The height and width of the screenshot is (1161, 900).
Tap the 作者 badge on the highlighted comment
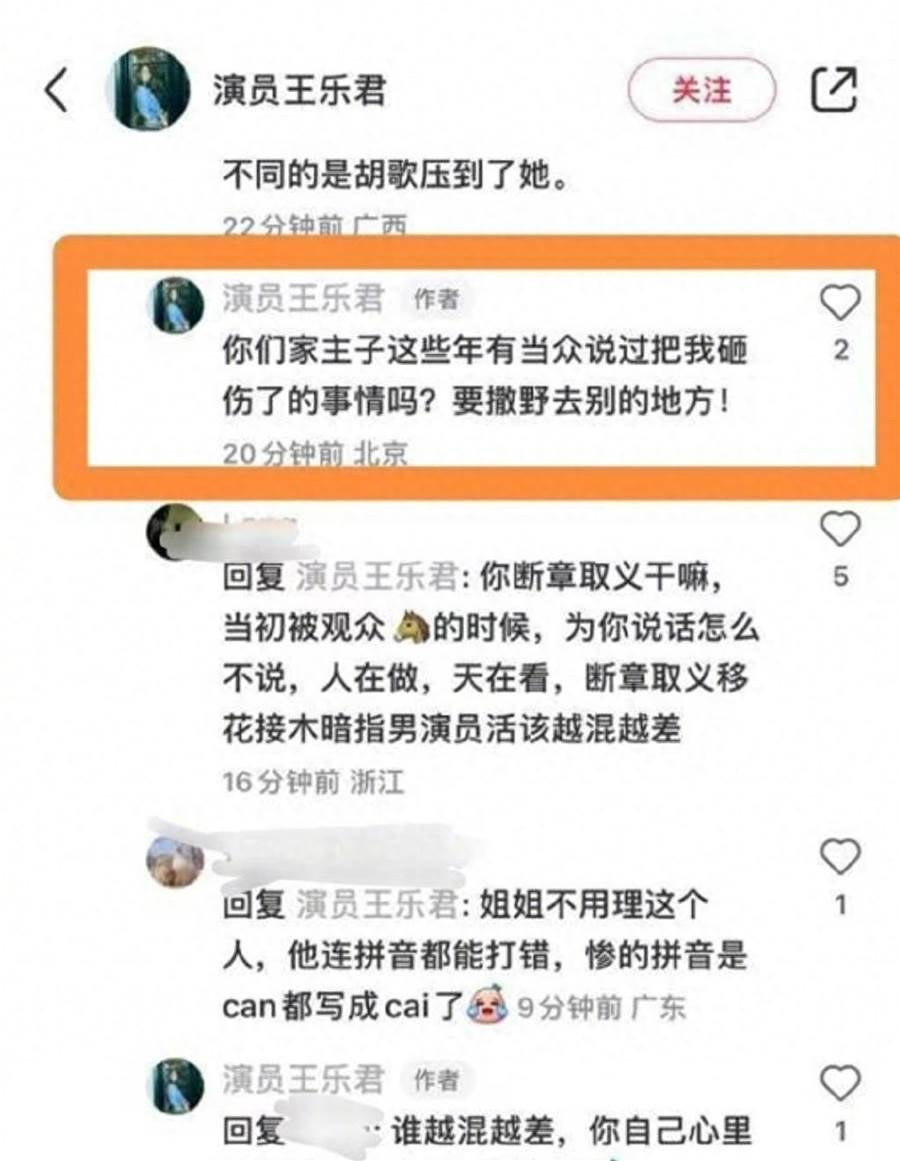pos(437,299)
